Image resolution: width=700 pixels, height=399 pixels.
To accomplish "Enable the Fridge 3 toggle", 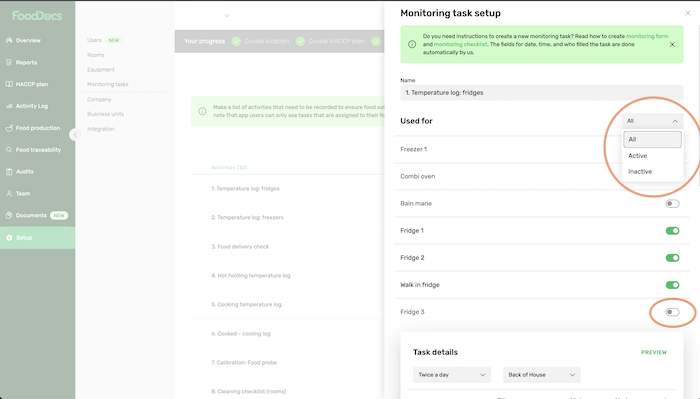I will 672,312.
